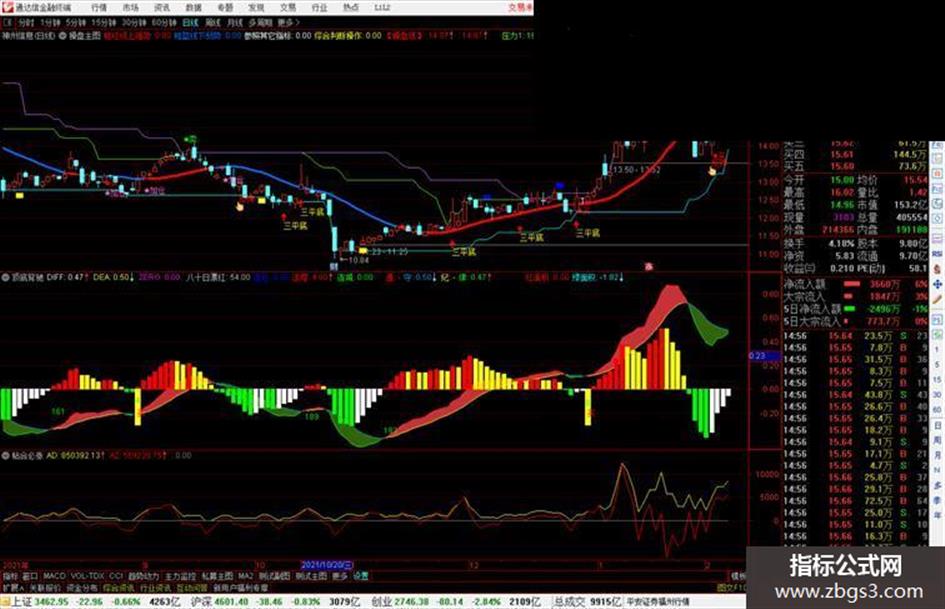The width and height of the screenshot is (945, 609).
Task: Open settings gear beside 操盘主图
Action: click(63, 36)
